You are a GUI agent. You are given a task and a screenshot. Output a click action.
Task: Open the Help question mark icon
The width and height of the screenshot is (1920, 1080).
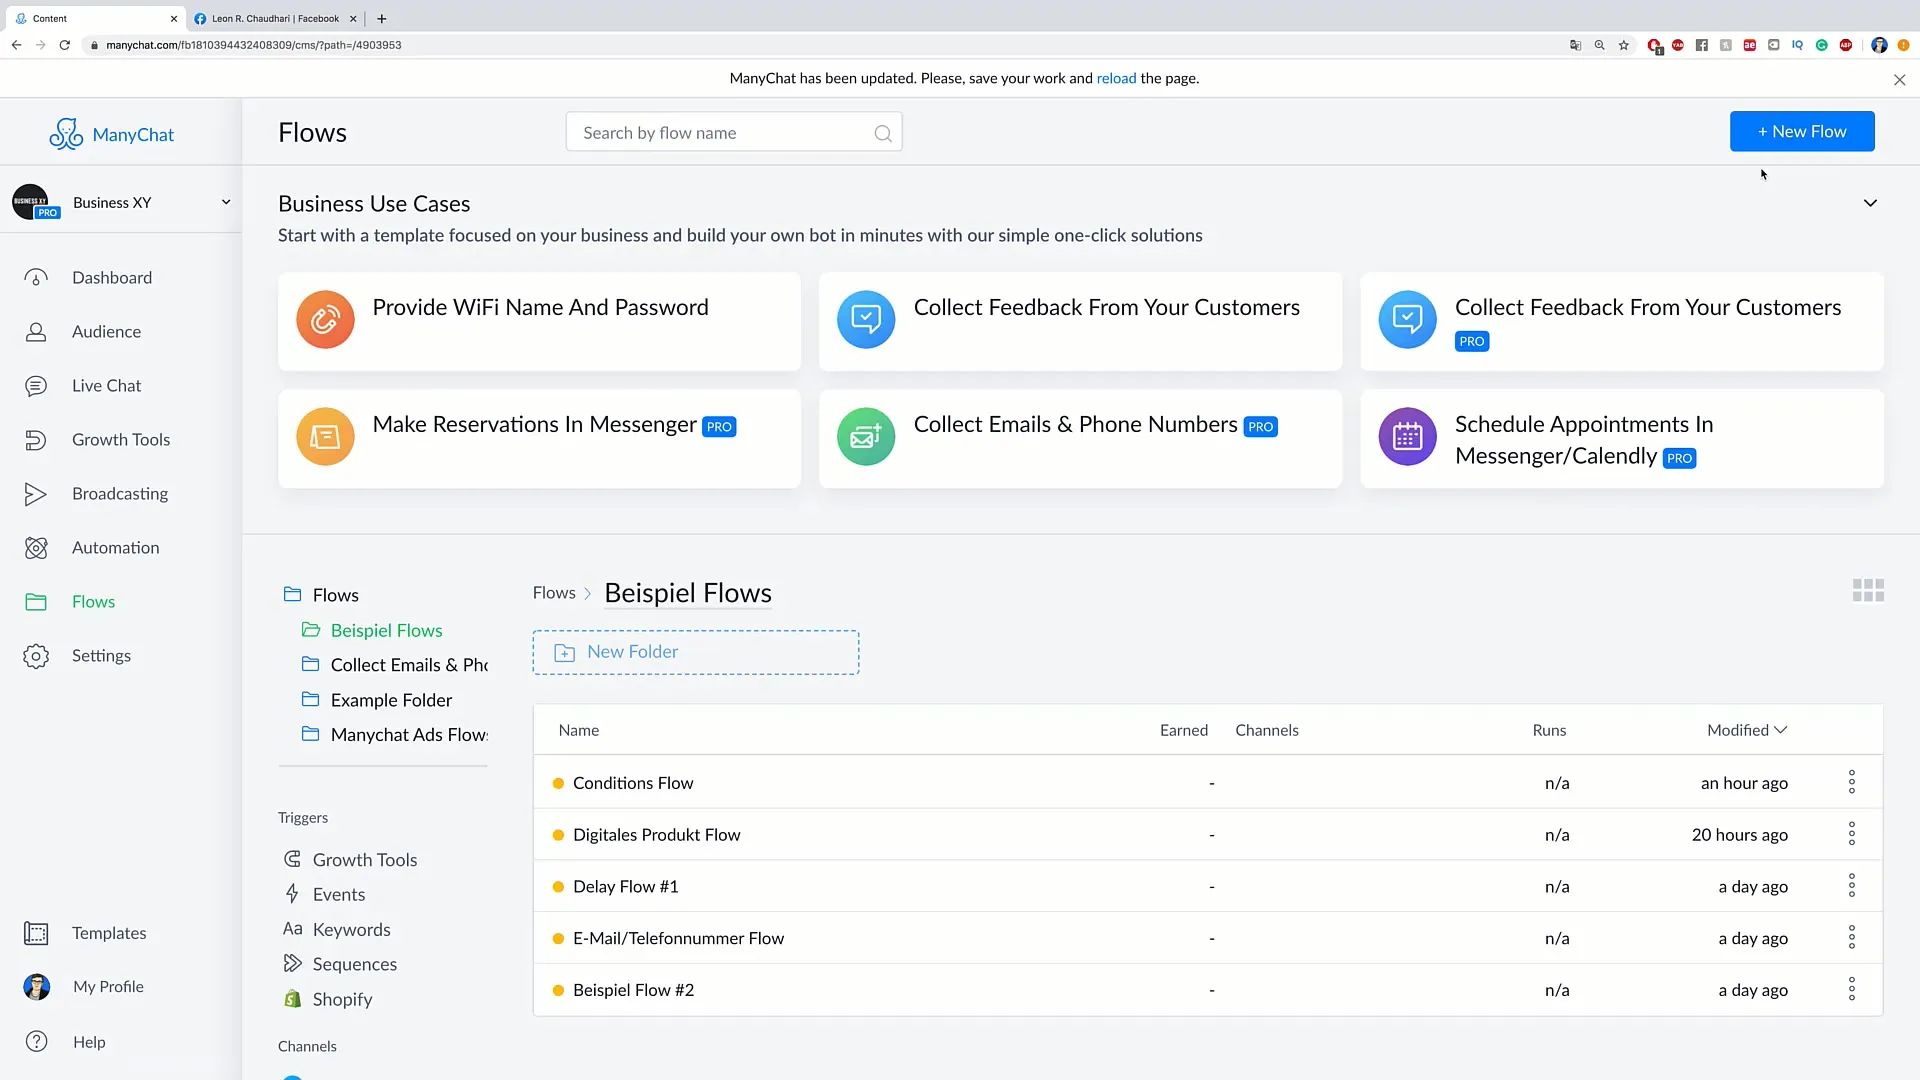36,1042
